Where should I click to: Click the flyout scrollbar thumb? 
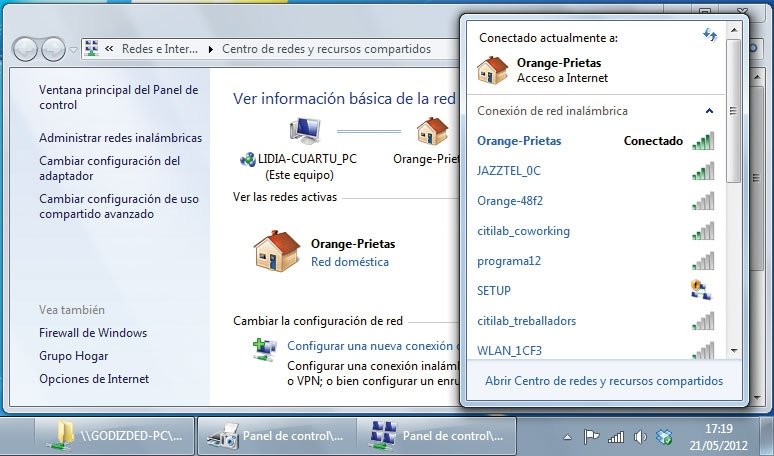coord(734,112)
